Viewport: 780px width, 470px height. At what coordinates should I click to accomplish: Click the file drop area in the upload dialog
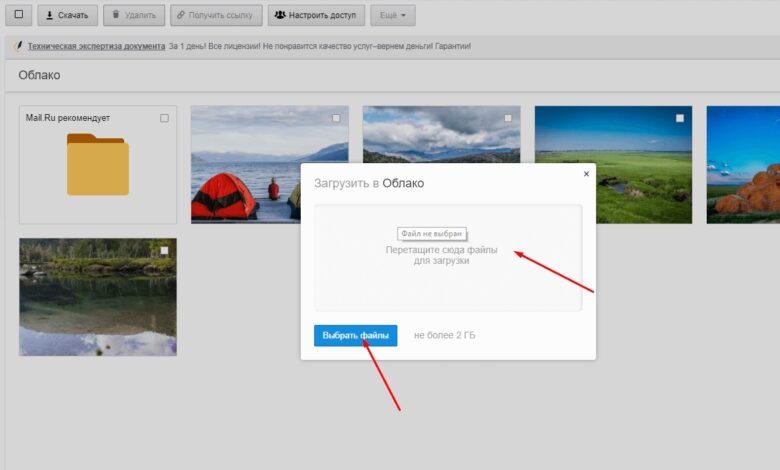[447, 280]
